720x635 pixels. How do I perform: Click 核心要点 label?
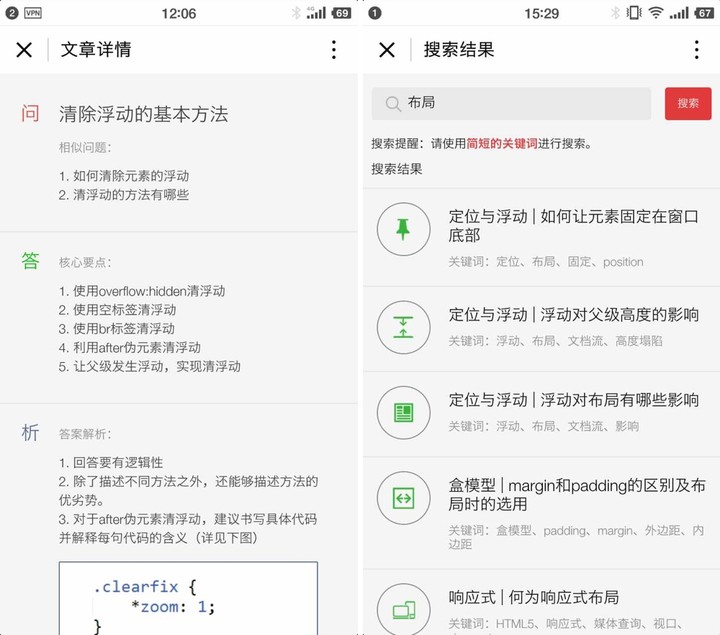click(85, 262)
